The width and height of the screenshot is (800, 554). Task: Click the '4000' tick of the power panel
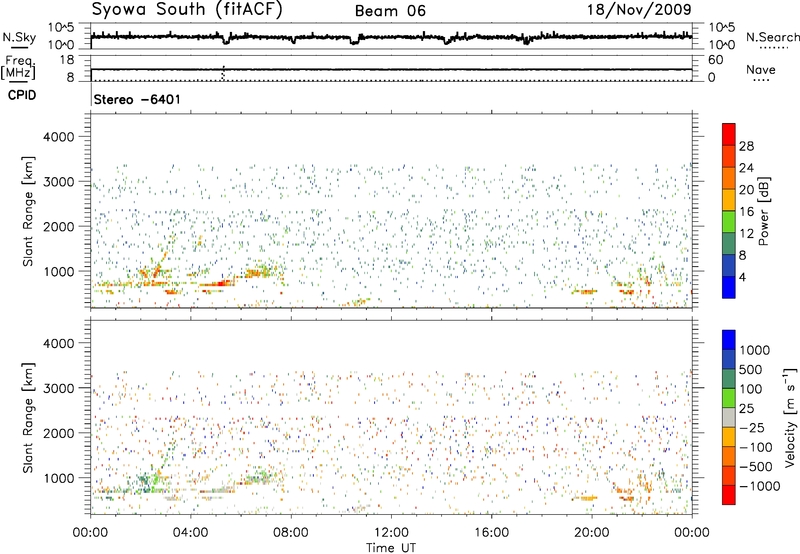coord(58,137)
